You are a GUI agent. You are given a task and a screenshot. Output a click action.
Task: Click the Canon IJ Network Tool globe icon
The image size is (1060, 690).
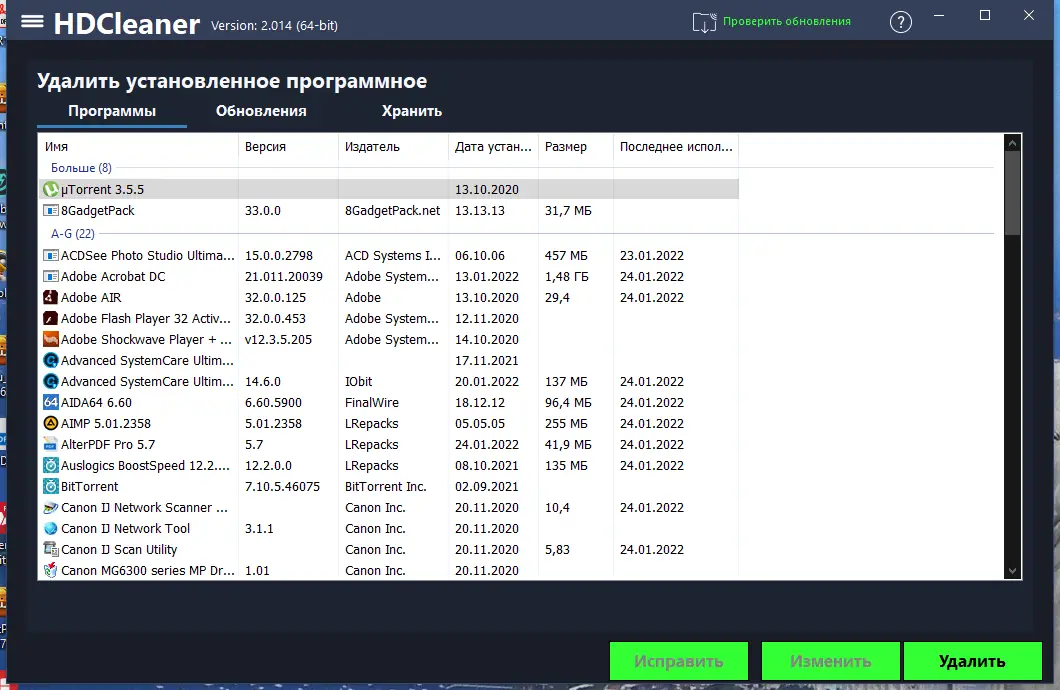(x=51, y=528)
